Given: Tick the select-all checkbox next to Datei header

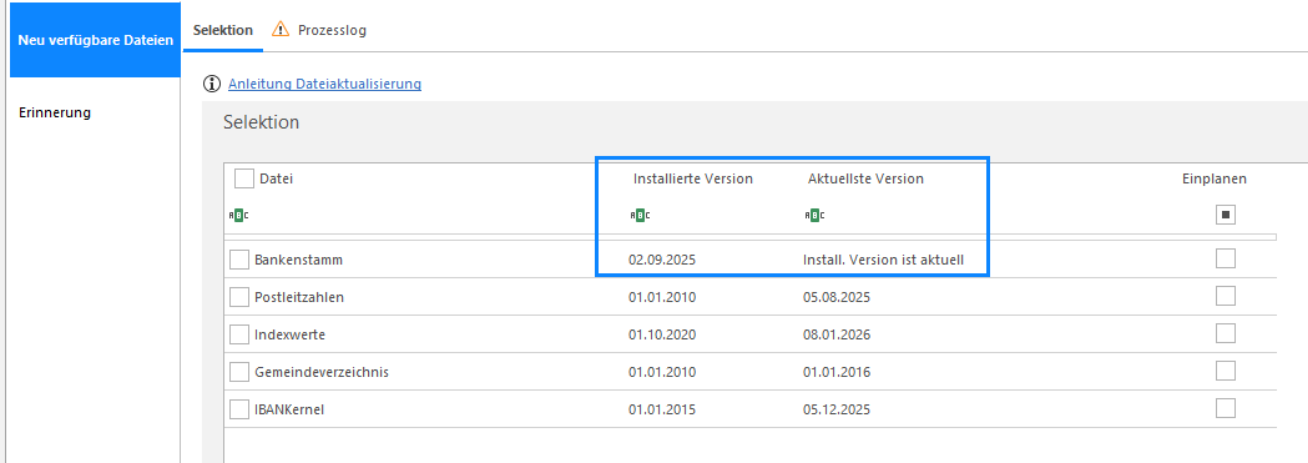Looking at the screenshot, I should [x=244, y=178].
